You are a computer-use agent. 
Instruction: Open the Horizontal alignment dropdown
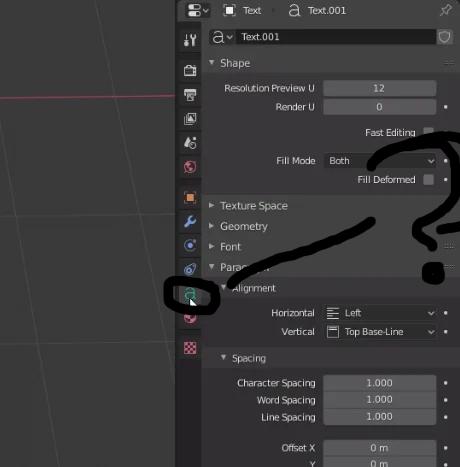[x=380, y=313]
